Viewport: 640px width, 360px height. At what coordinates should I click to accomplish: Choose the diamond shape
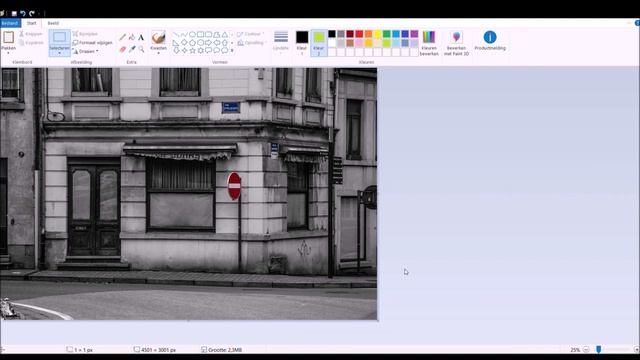pos(184,42)
